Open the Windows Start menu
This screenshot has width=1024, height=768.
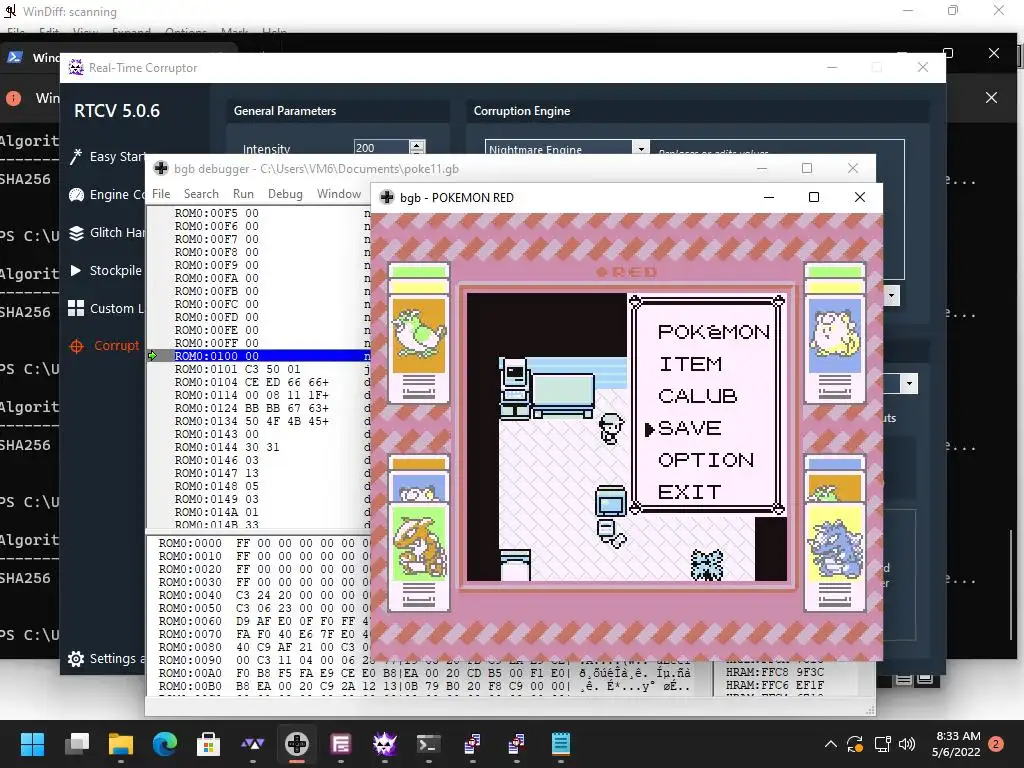pyautogui.click(x=32, y=744)
